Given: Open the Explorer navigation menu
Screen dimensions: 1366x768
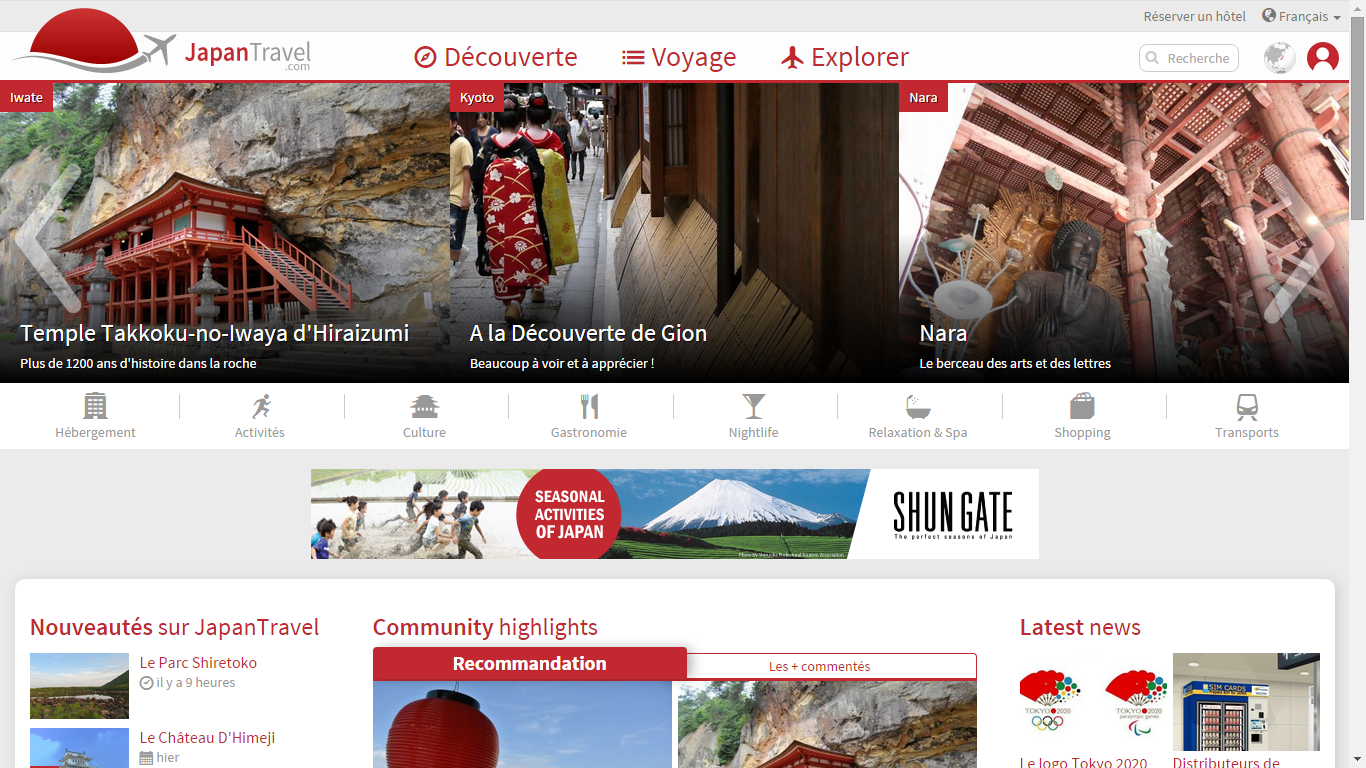Looking at the screenshot, I should pos(845,57).
